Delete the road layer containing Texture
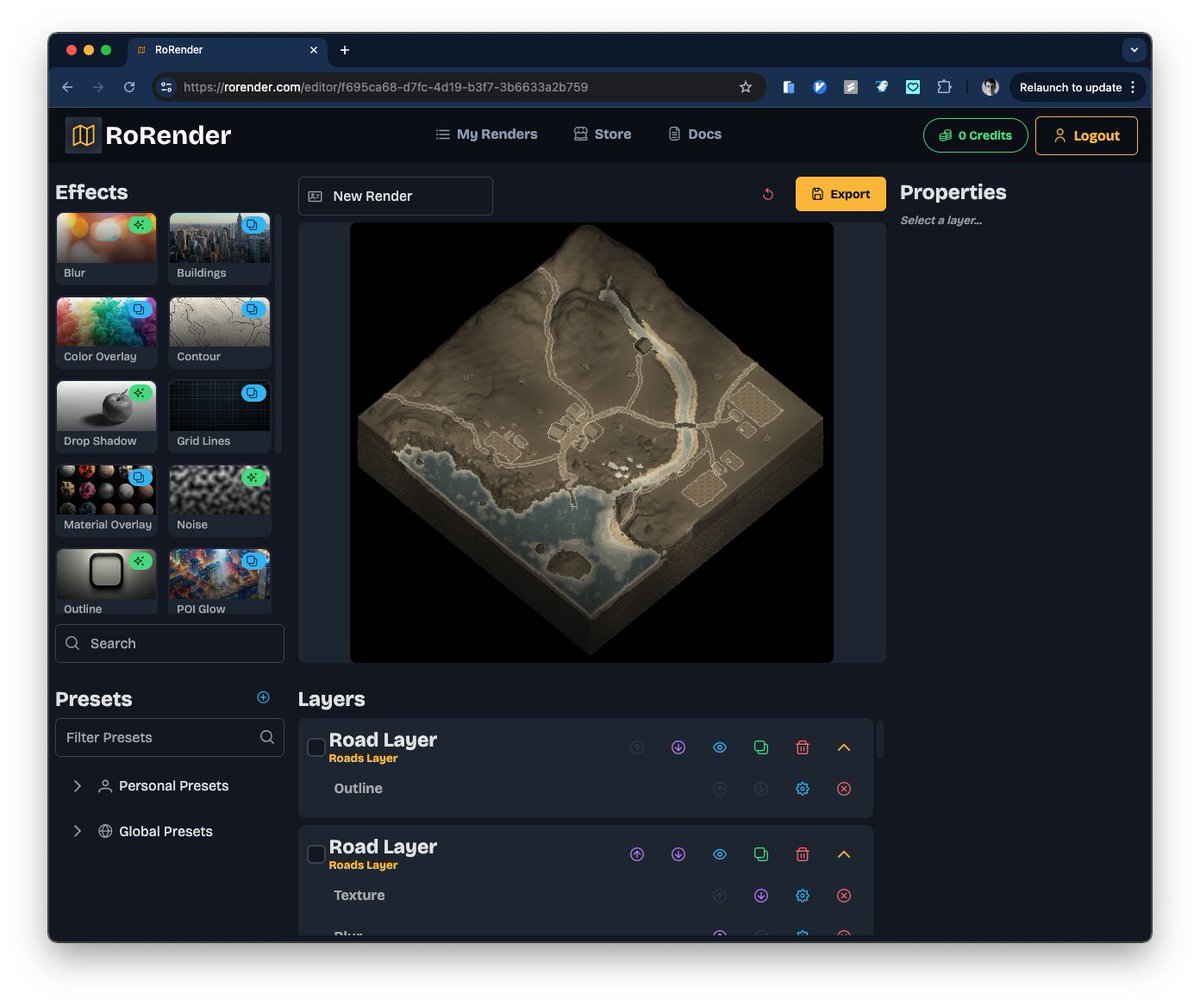 802,854
